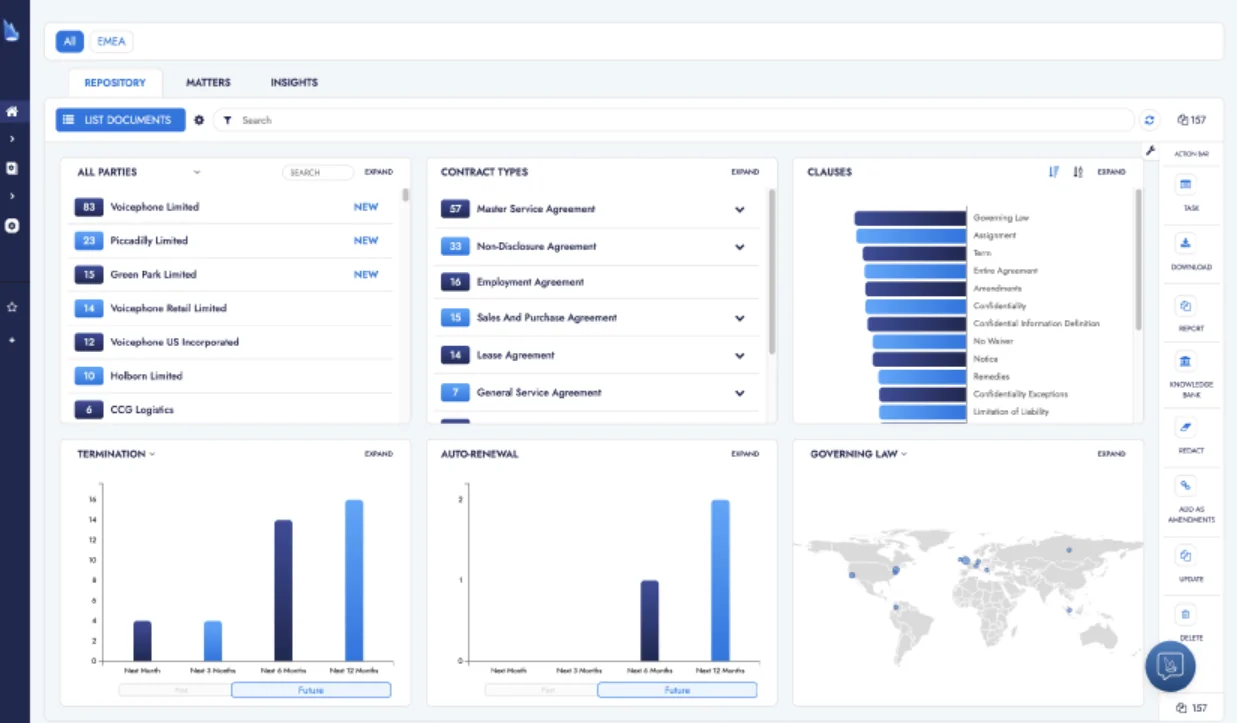
Task: Click the Report icon in action bar
Action: (x=1185, y=305)
